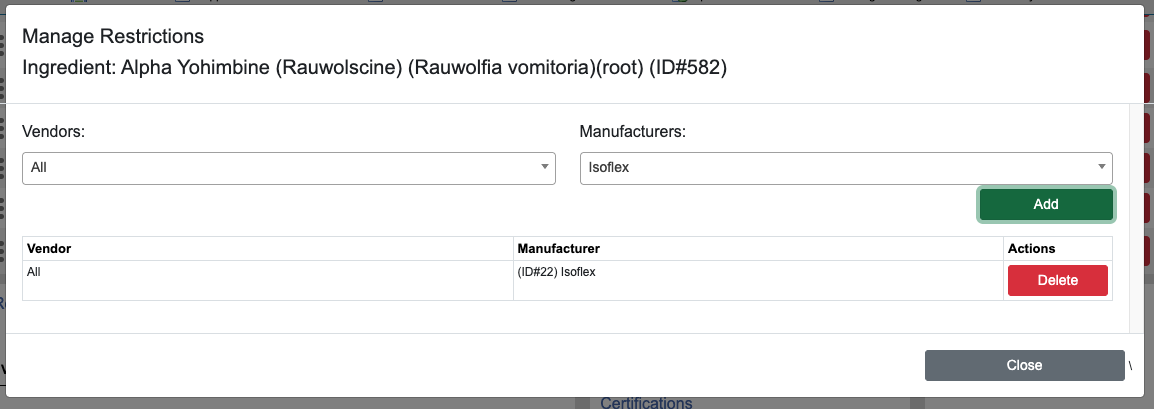The width and height of the screenshot is (1154, 409).
Task: Select the All vendor table cell
Action: (35, 271)
